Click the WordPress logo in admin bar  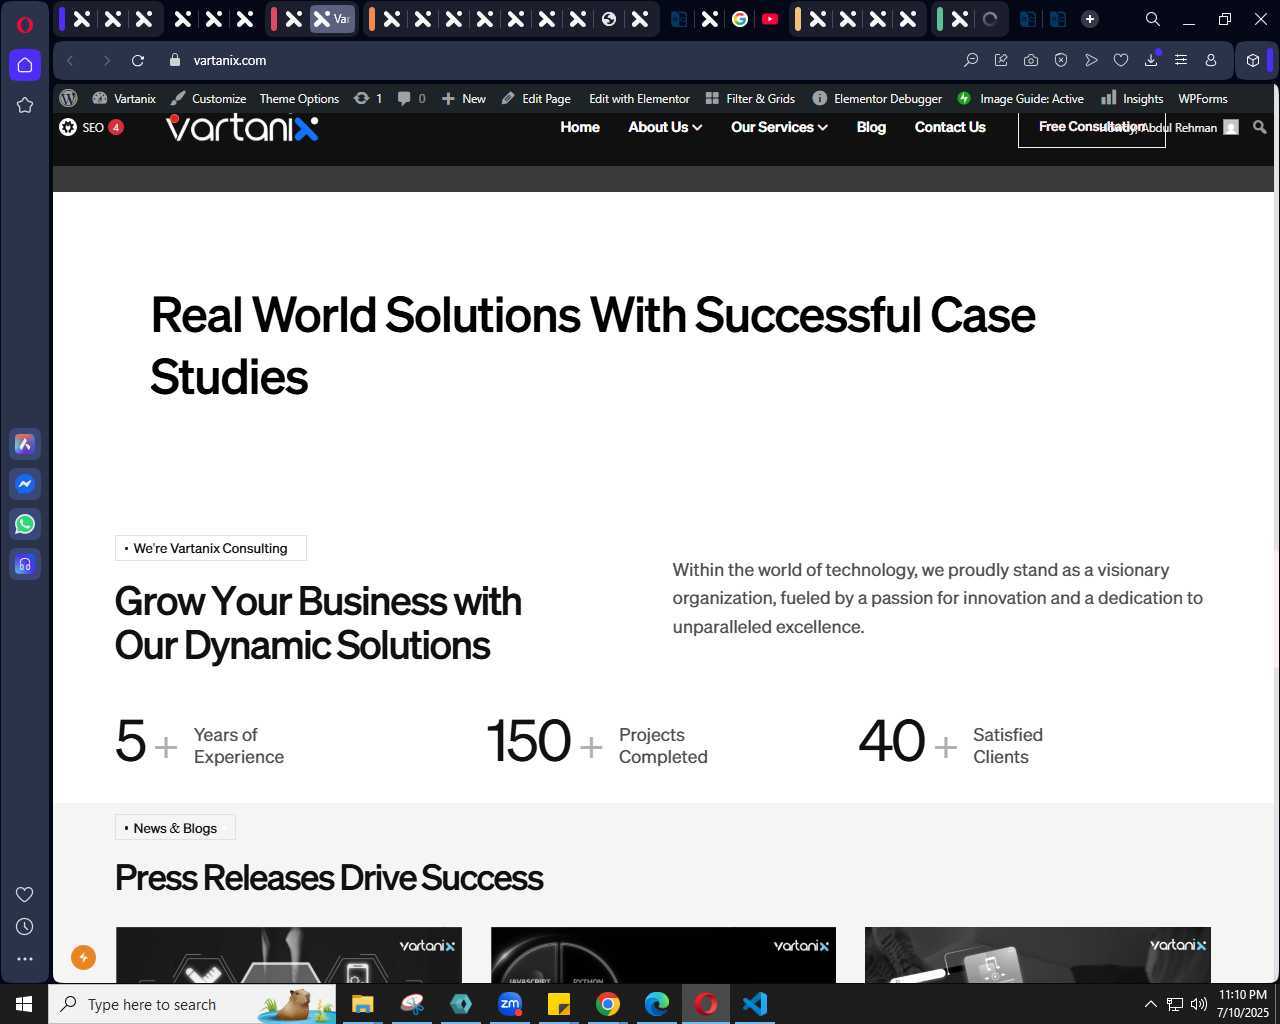tap(69, 98)
